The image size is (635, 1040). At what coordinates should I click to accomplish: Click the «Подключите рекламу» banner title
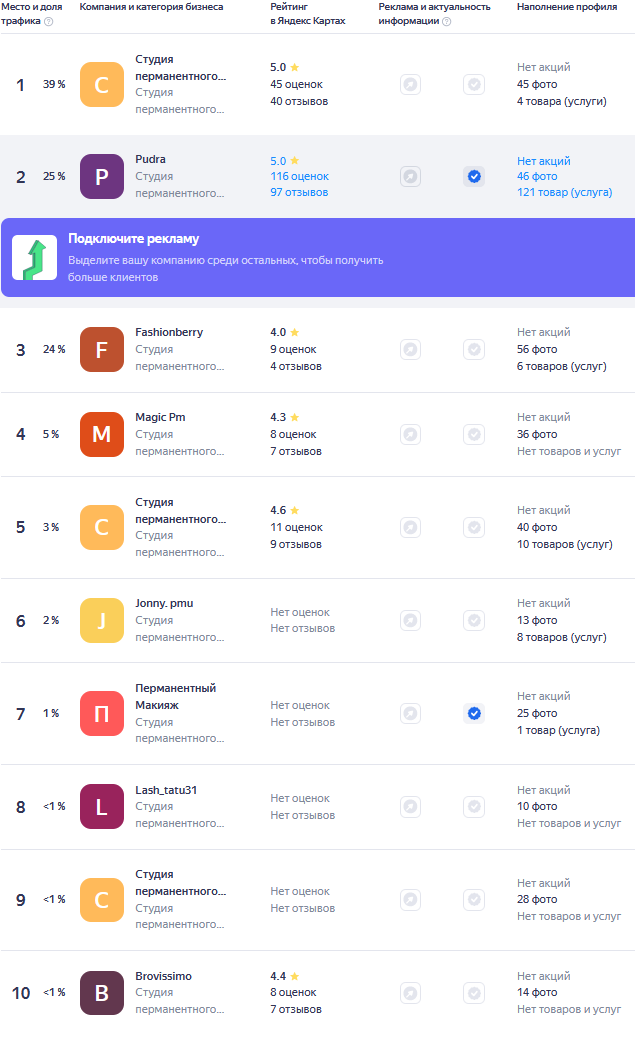click(133, 239)
